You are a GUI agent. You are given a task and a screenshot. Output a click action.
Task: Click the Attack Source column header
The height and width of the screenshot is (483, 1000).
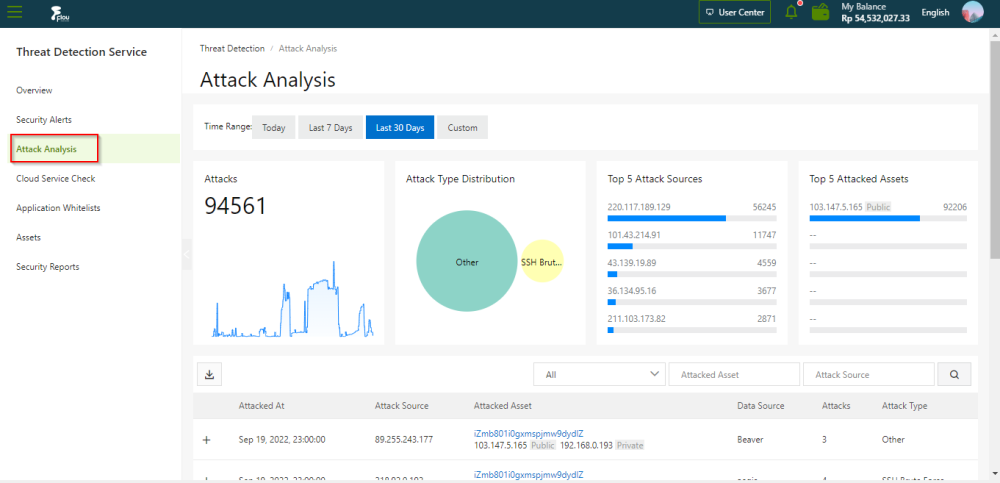click(x=402, y=406)
